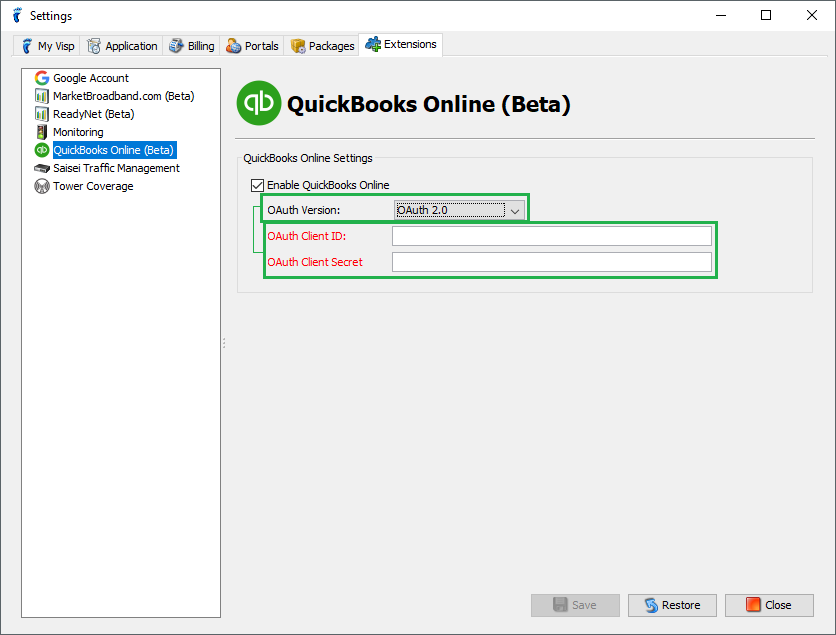Image resolution: width=836 pixels, height=635 pixels.
Task: Click the Save button
Action: tap(575, 605)
